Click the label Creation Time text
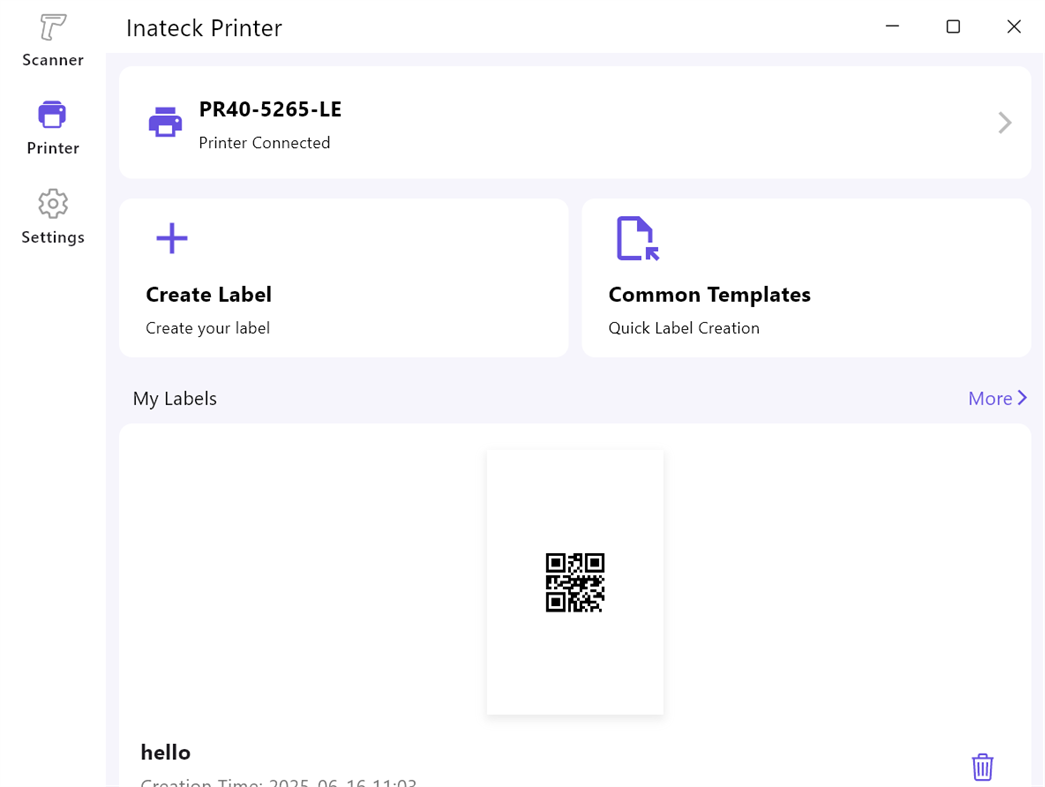Viewport: 1045px width, 787px height. pos(279,782)
